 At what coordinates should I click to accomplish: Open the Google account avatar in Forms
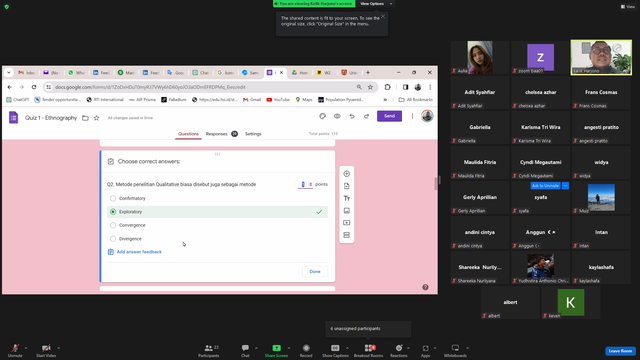click(x=427, y=116)
